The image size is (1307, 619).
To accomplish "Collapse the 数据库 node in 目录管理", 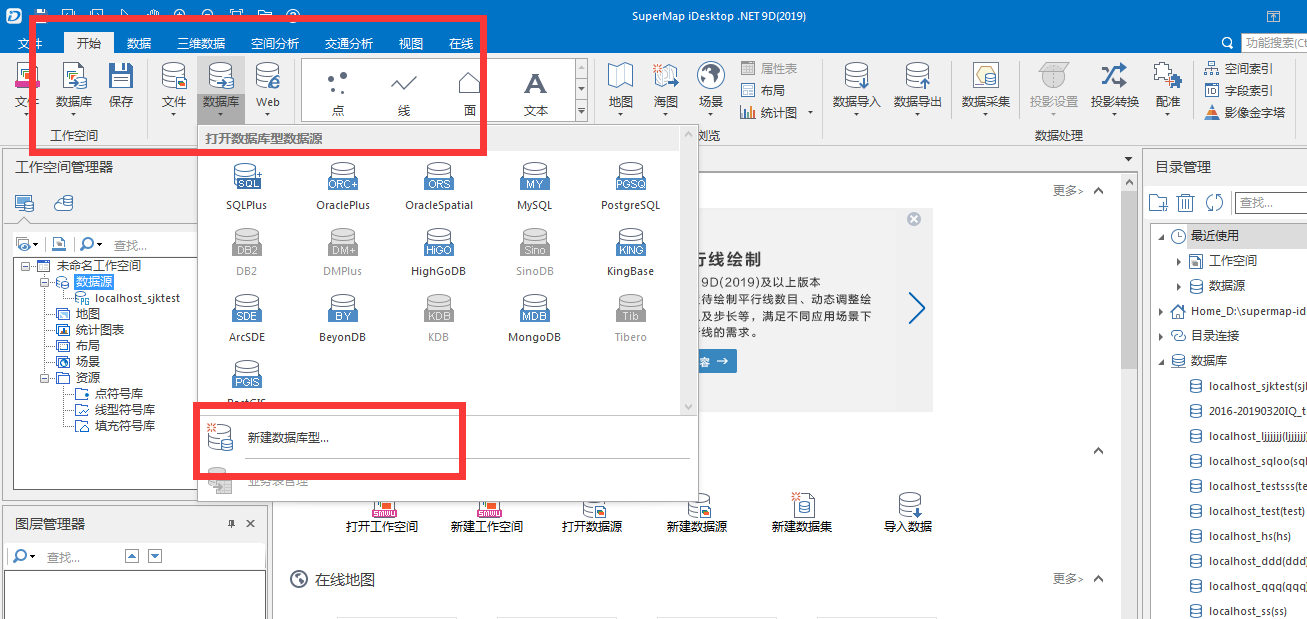I will [x=1160, y=361].
